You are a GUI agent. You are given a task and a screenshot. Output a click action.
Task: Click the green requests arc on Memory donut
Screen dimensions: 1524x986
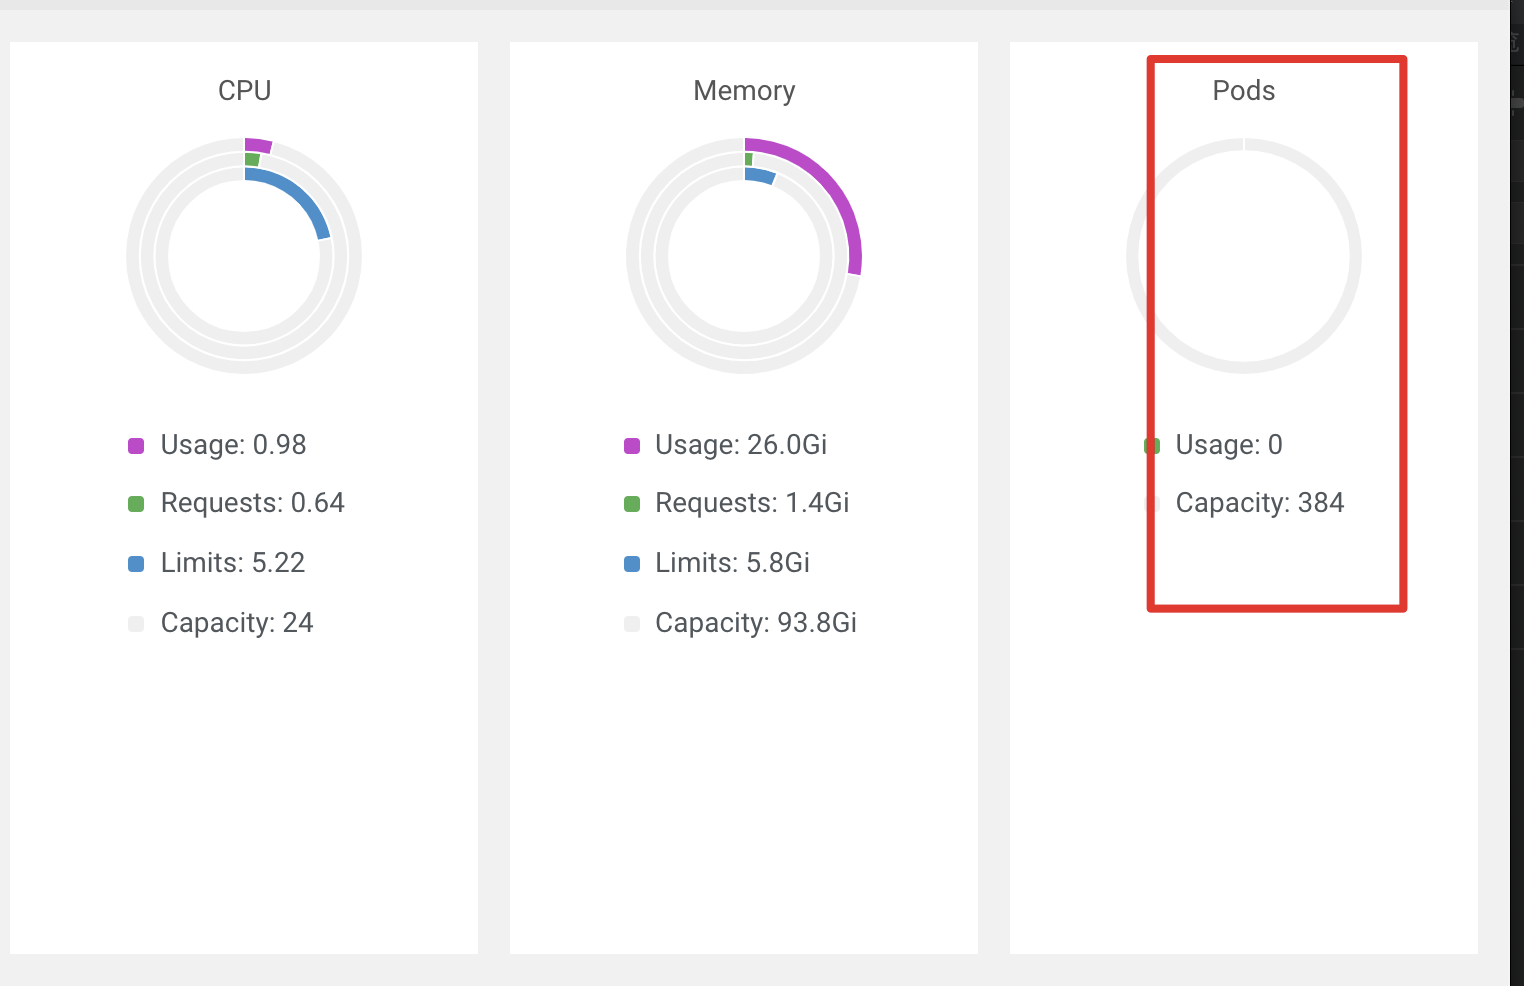747,158
